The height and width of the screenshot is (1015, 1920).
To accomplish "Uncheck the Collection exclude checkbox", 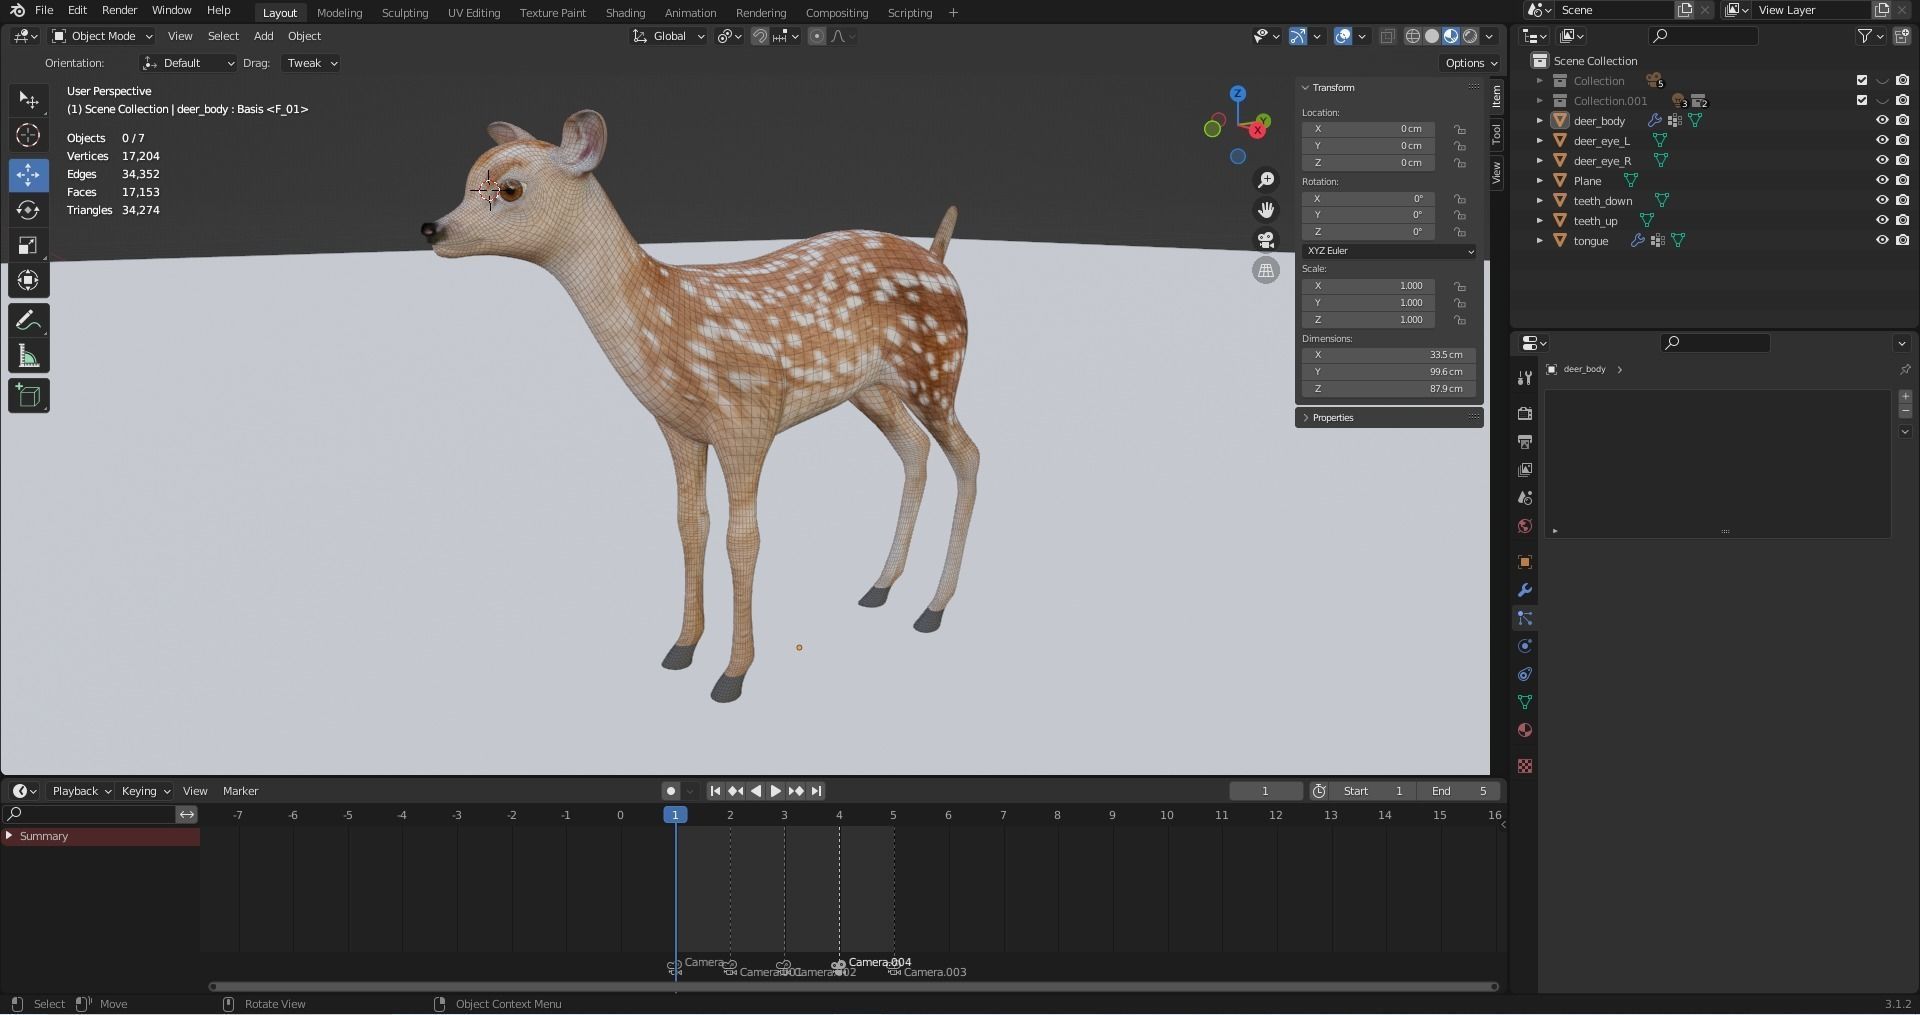I will [1862, 81].
